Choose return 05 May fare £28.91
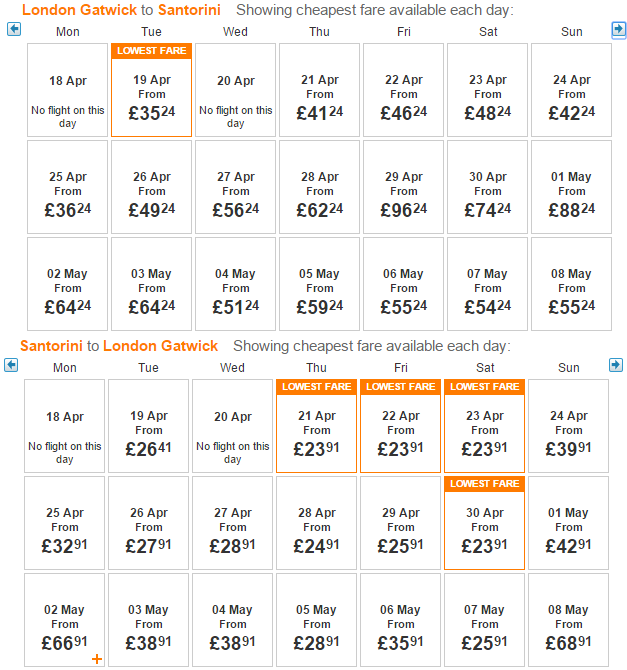627x670 pixels. pyautogui.click(x=316, y=620)
